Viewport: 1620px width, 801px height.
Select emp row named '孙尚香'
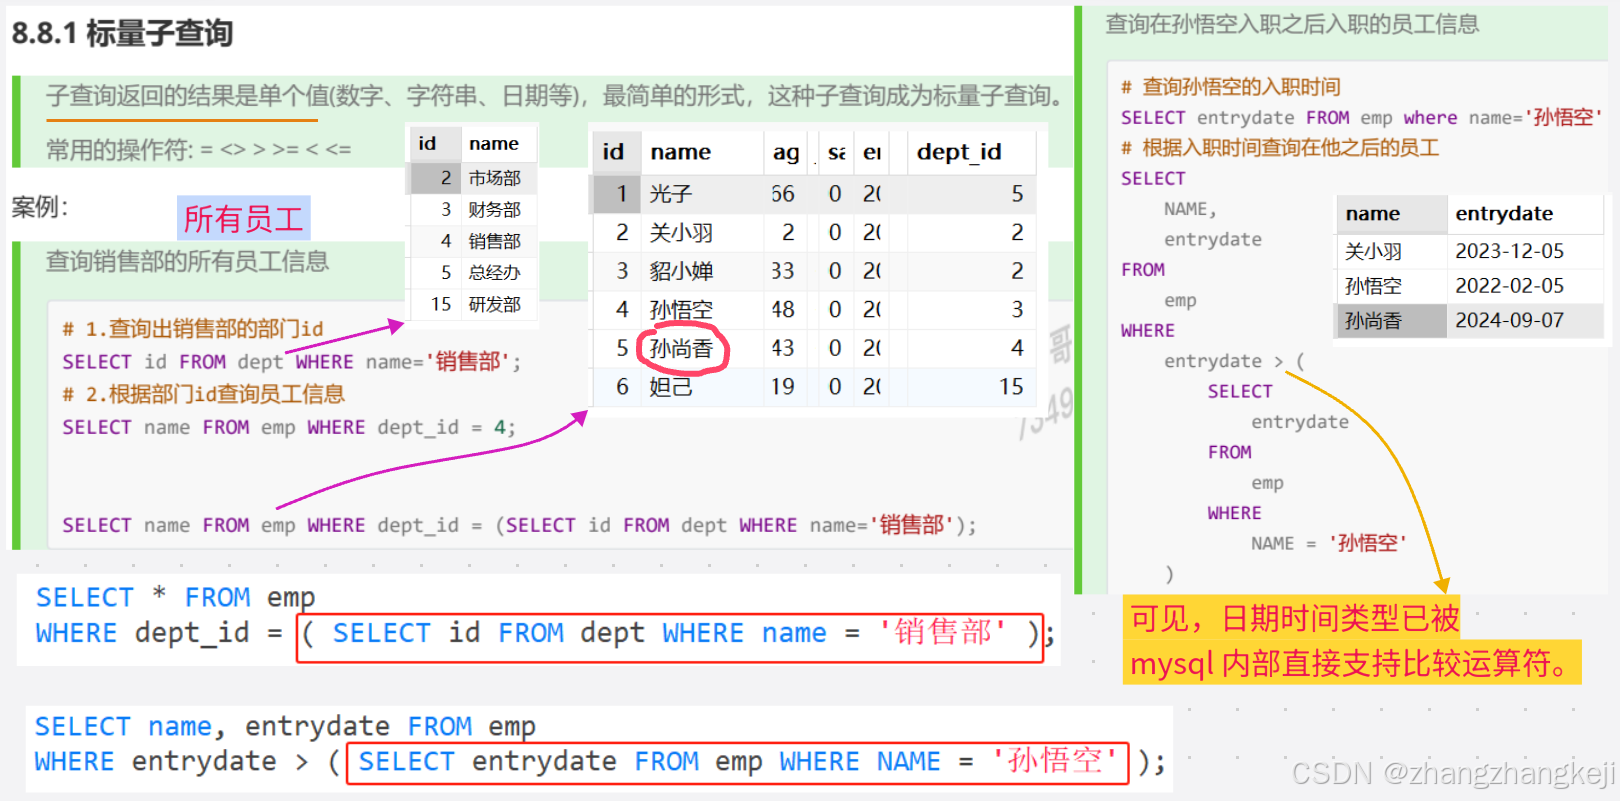pos(814,348)
